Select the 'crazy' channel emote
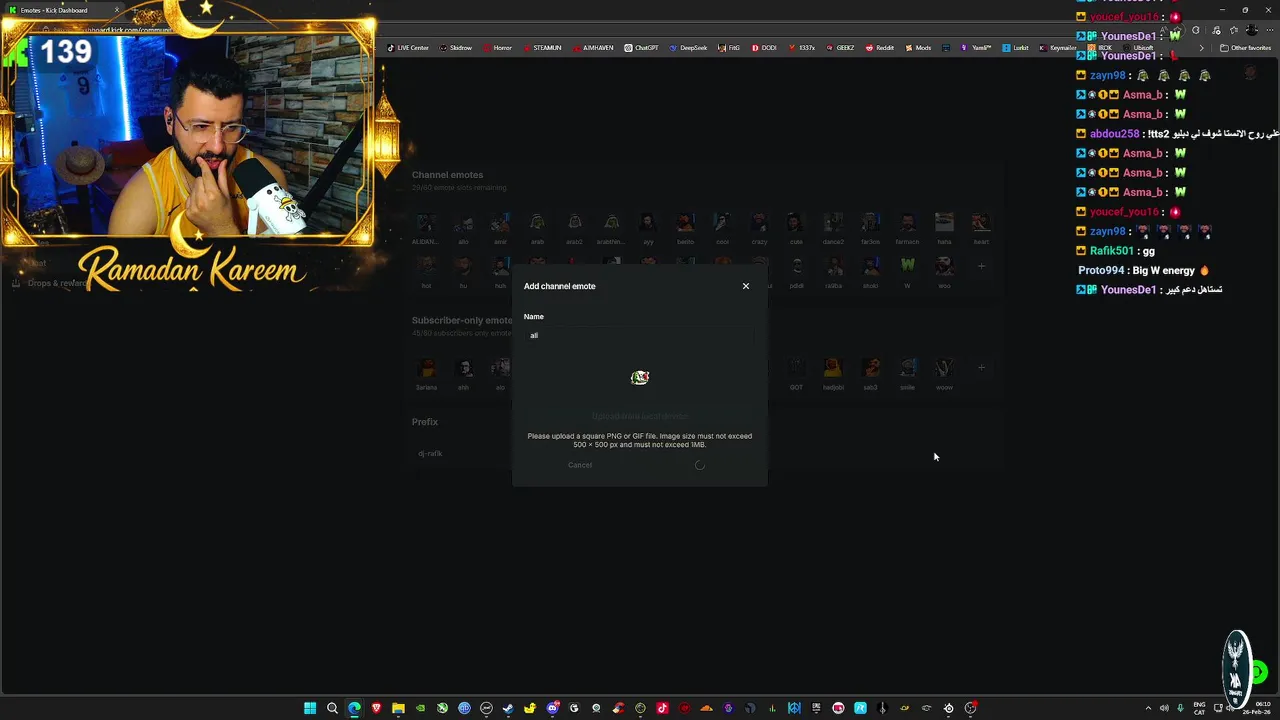Image resolution: width=1280 pixels, height=720 pixels. 759,222
